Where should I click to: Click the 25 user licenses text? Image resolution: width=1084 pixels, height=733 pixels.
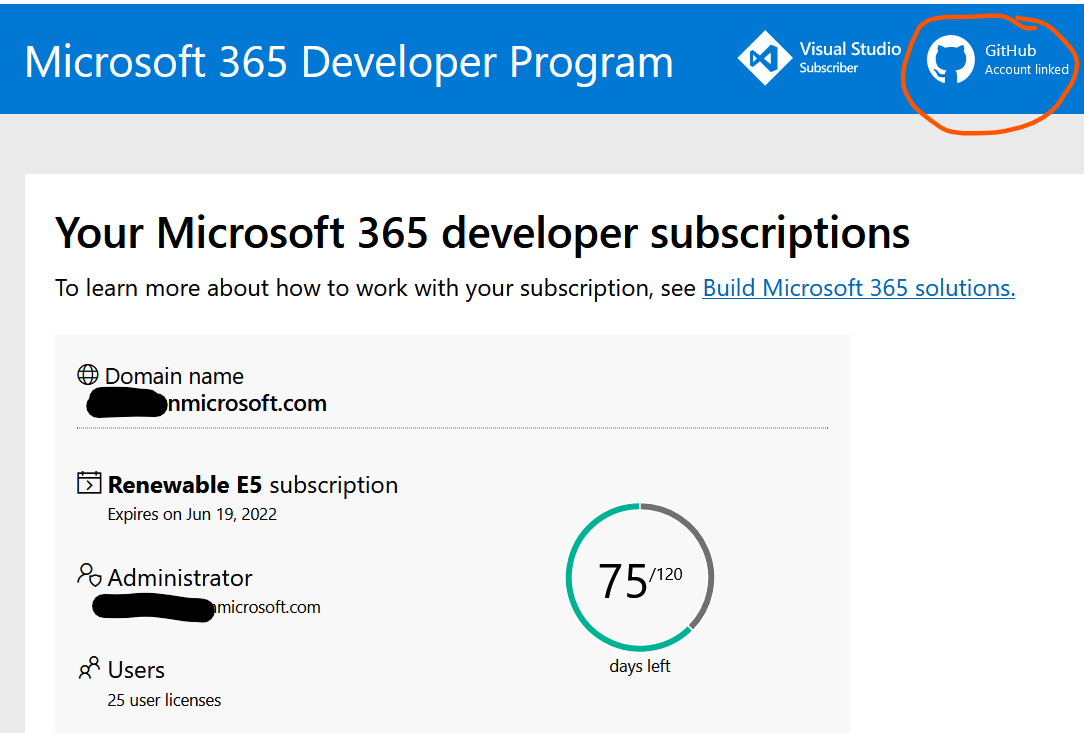[164, 700]
